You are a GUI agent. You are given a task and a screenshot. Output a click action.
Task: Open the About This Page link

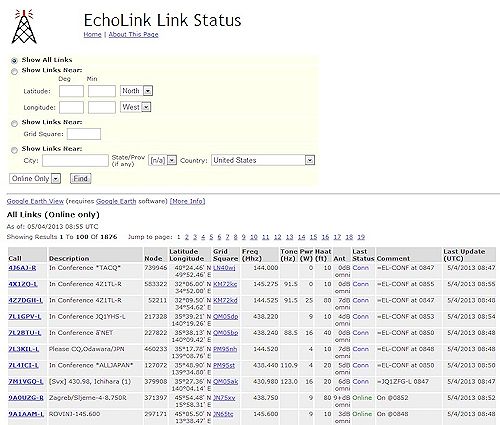[x=133, y=34]
